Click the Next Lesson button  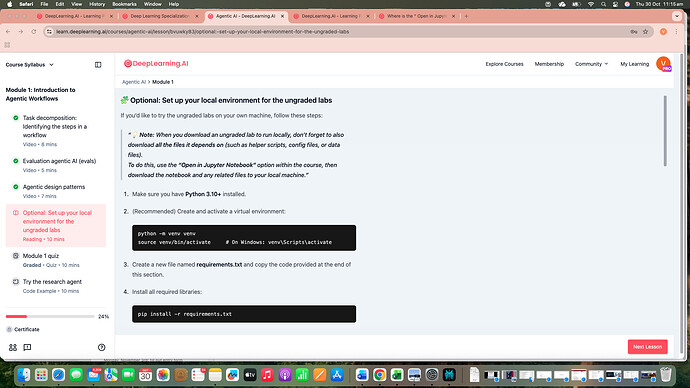647,347
